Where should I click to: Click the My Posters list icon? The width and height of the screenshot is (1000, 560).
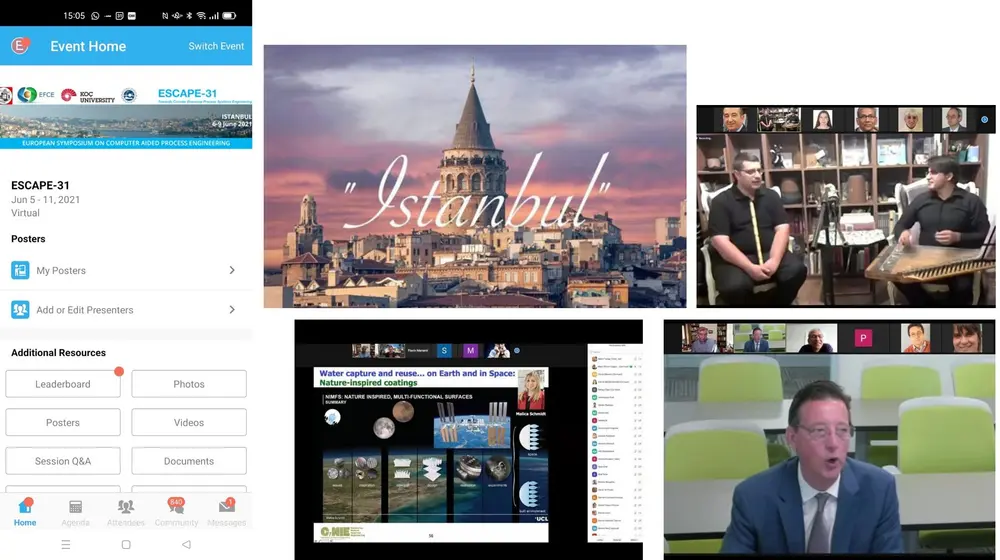tap(20, 270)
